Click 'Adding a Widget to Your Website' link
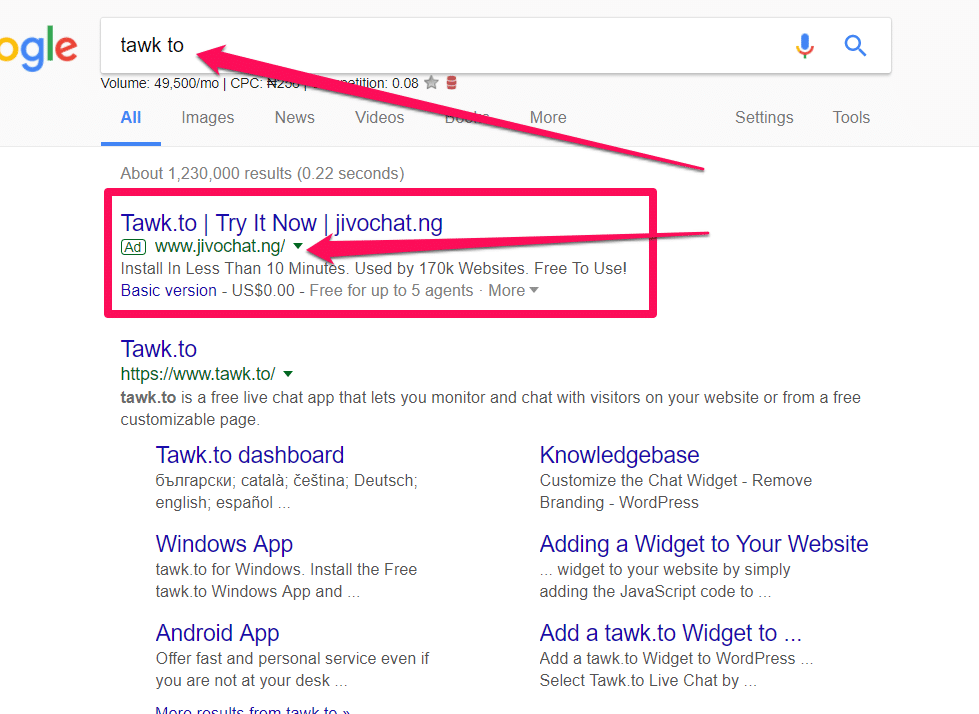Viewport: 979px width, 714px height. click(704, 544)
